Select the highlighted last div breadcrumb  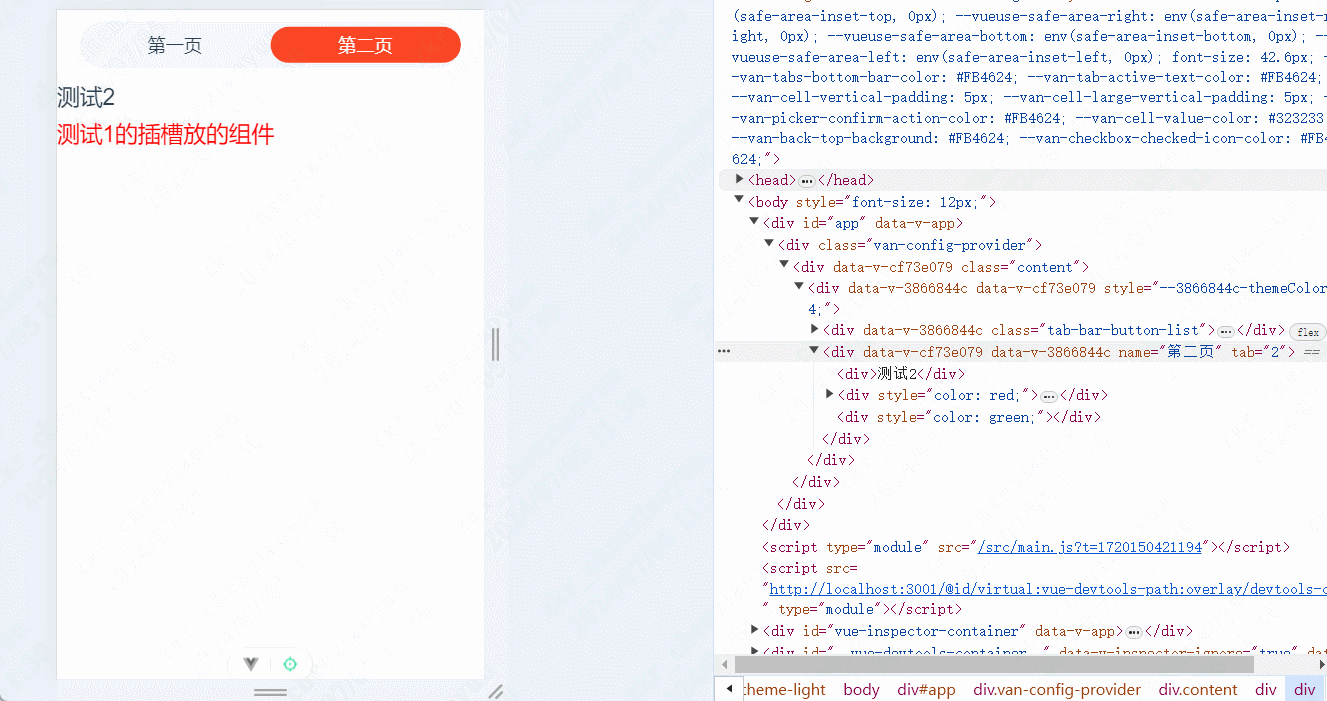pos(1305,690)
